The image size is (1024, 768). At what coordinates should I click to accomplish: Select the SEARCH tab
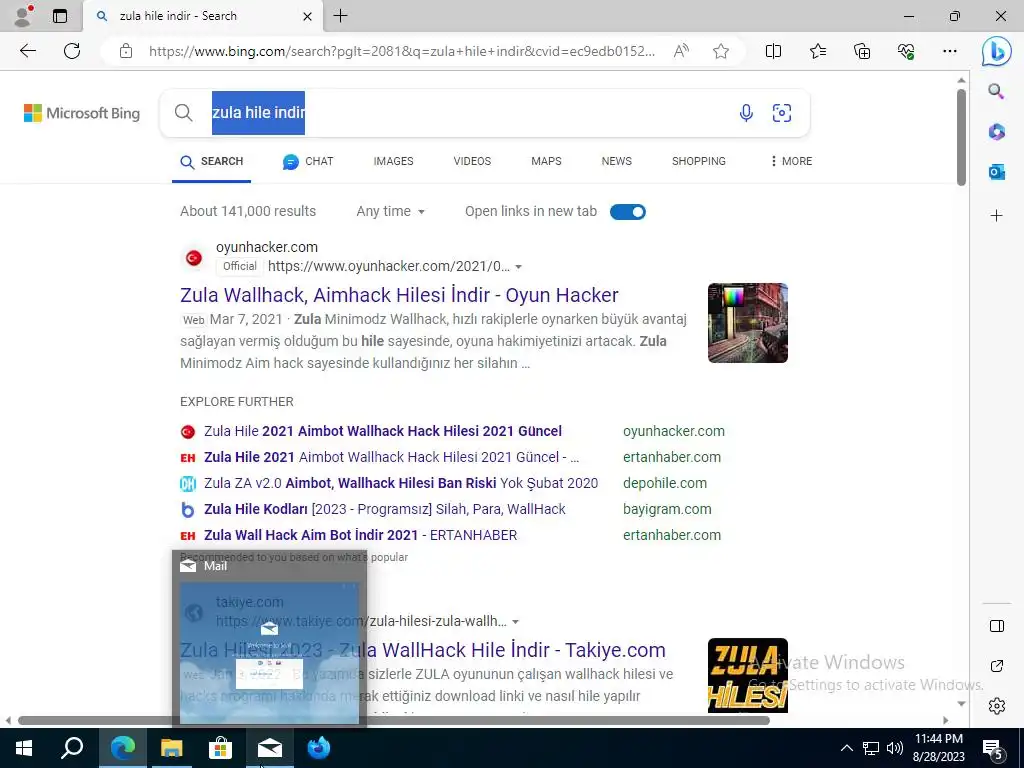212,161
